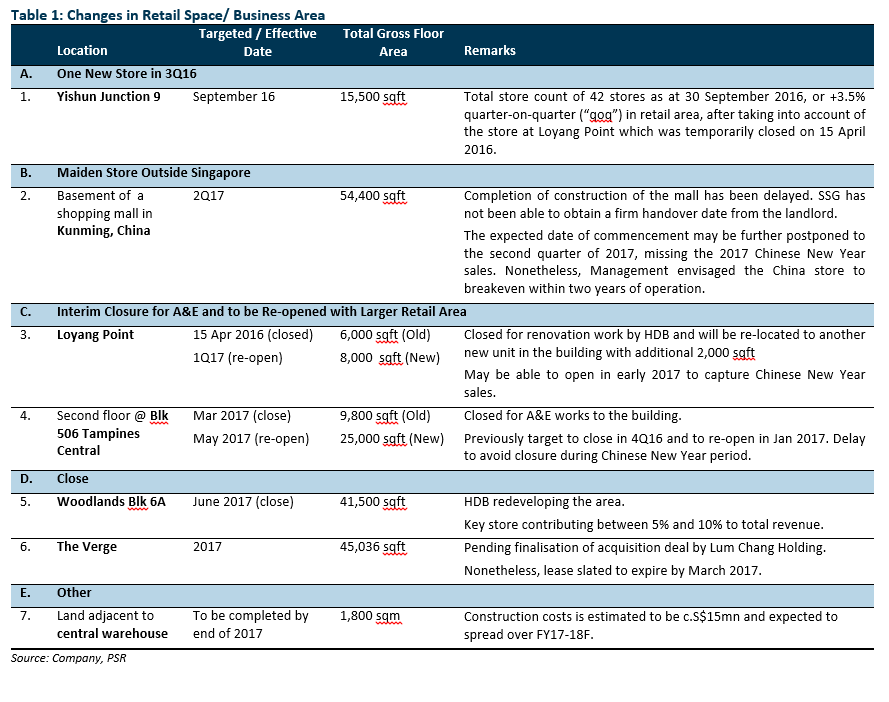Click the 'Yishun Junction 9' location cell
The width and height of the screenshot is (889, 702).
(x=108, y=97)
